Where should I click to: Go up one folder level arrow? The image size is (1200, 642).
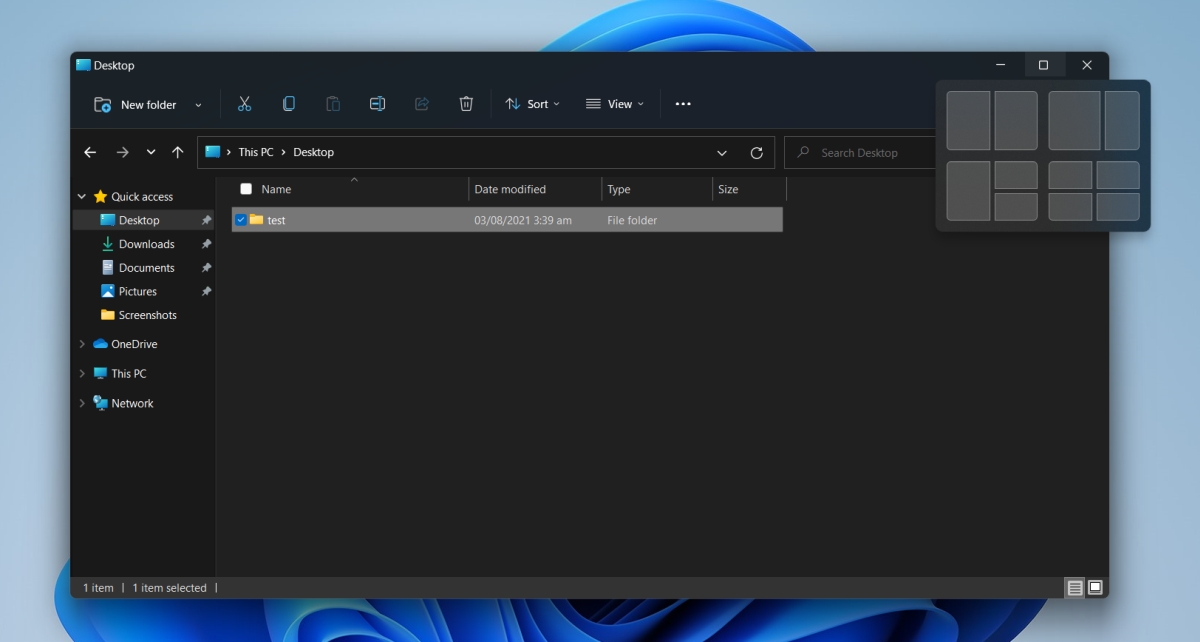[178, 152]
